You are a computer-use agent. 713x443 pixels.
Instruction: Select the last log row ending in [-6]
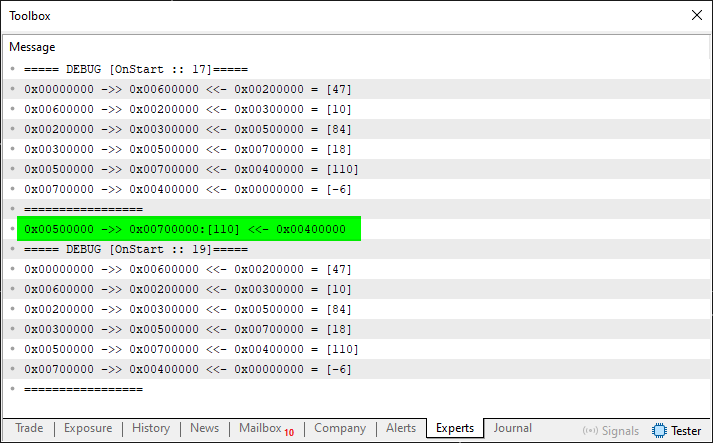click(x=356, y=369)
